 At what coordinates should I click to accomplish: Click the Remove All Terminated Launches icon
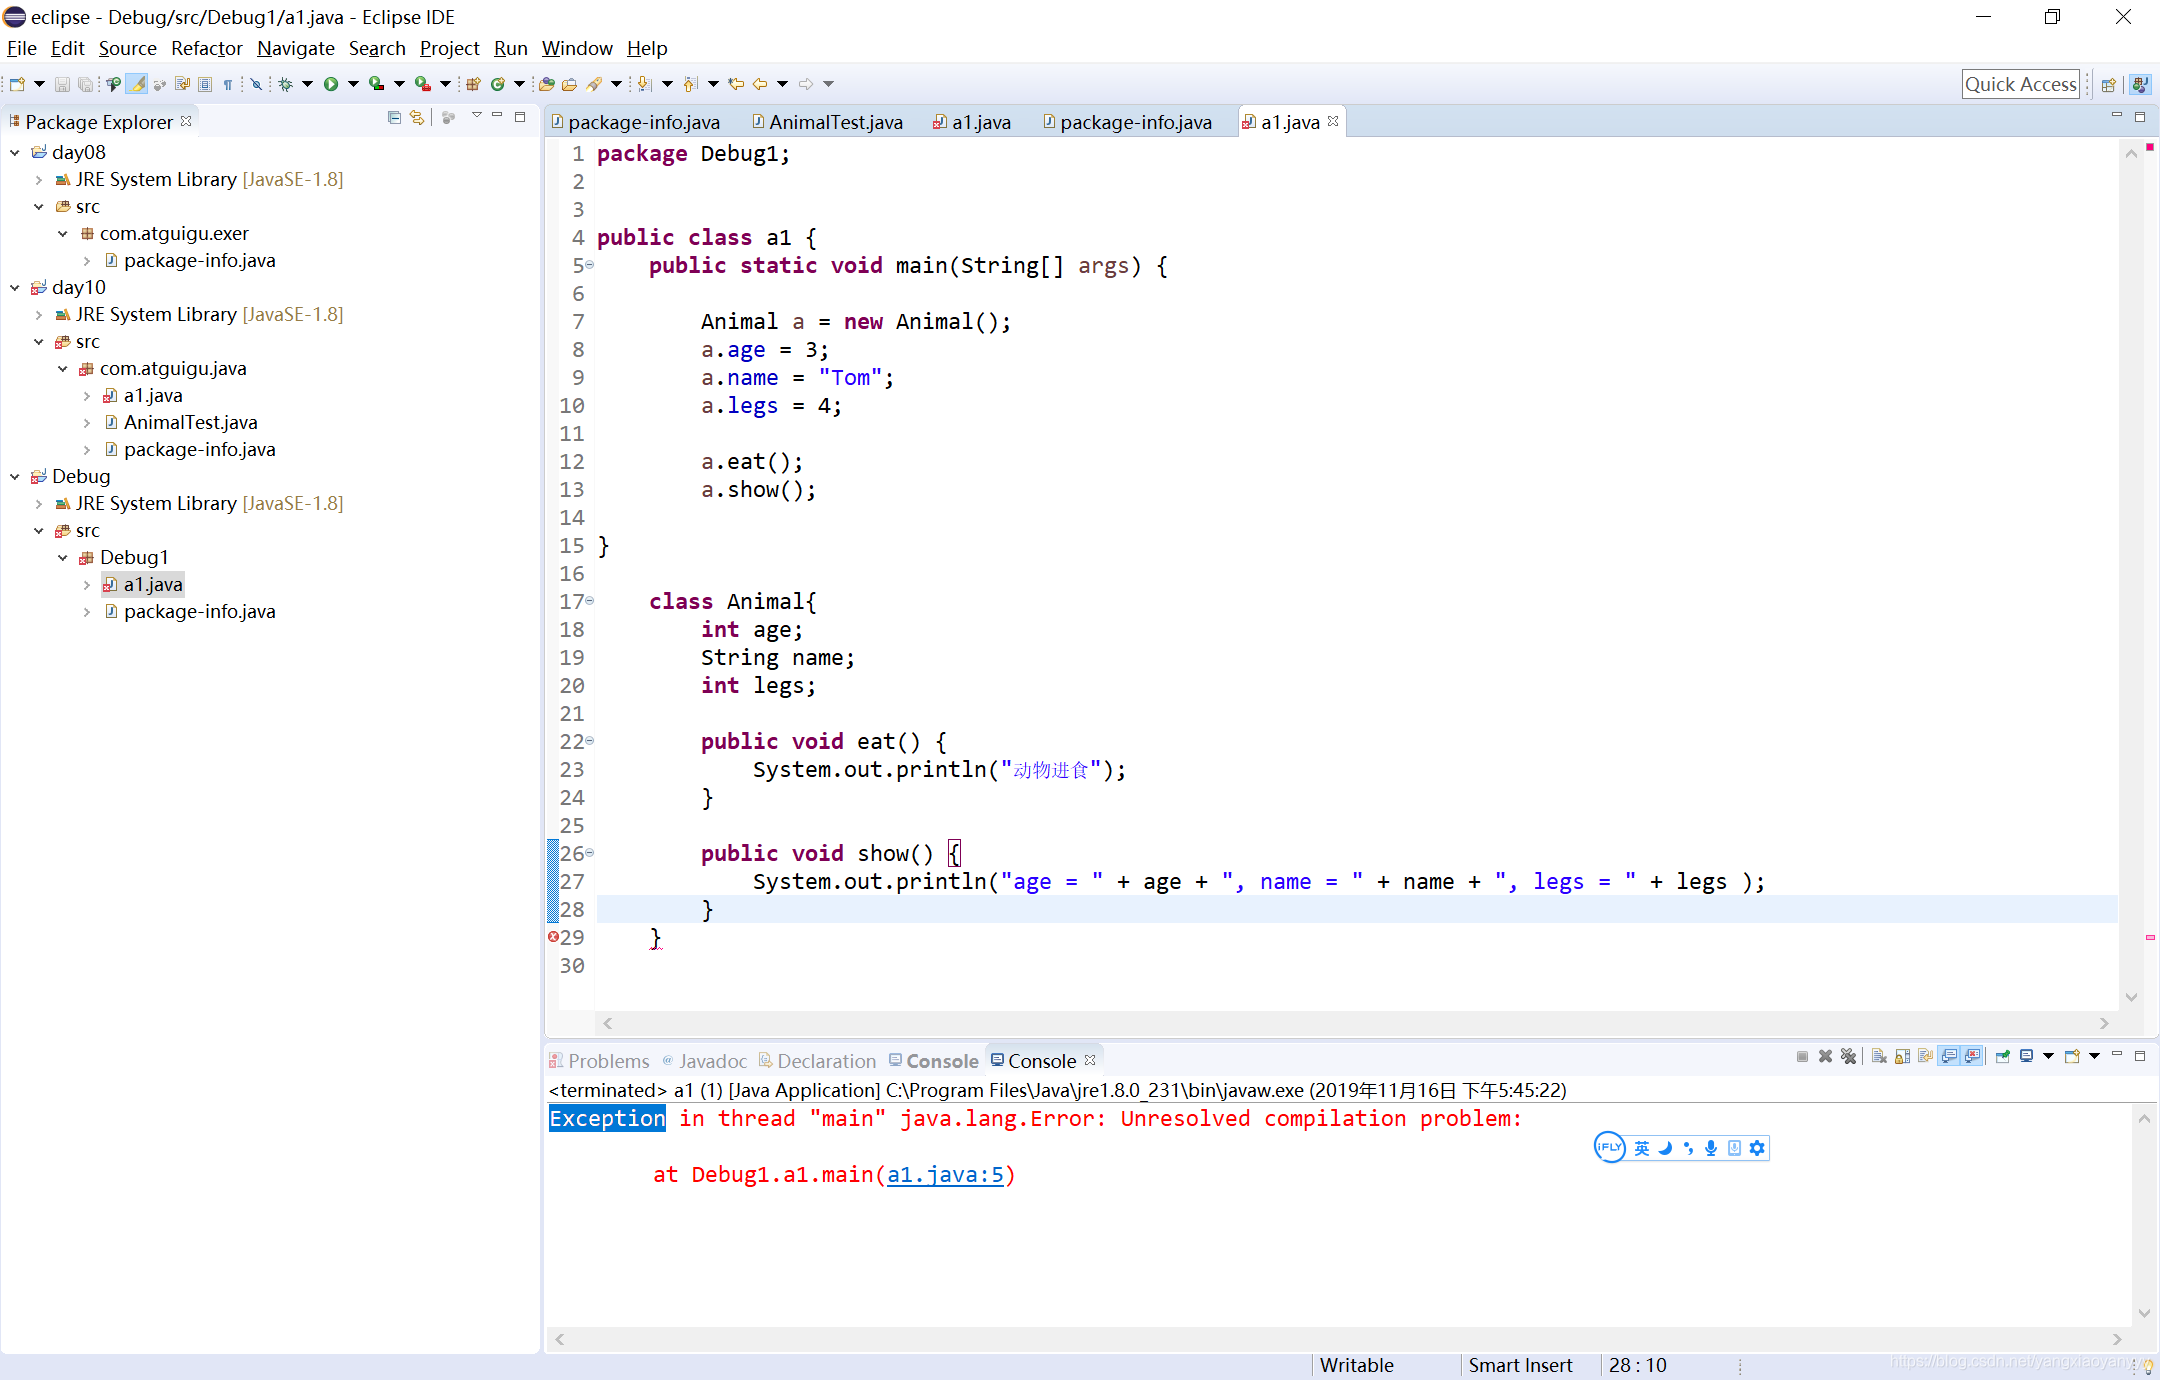click(x=1848, y=1056)
